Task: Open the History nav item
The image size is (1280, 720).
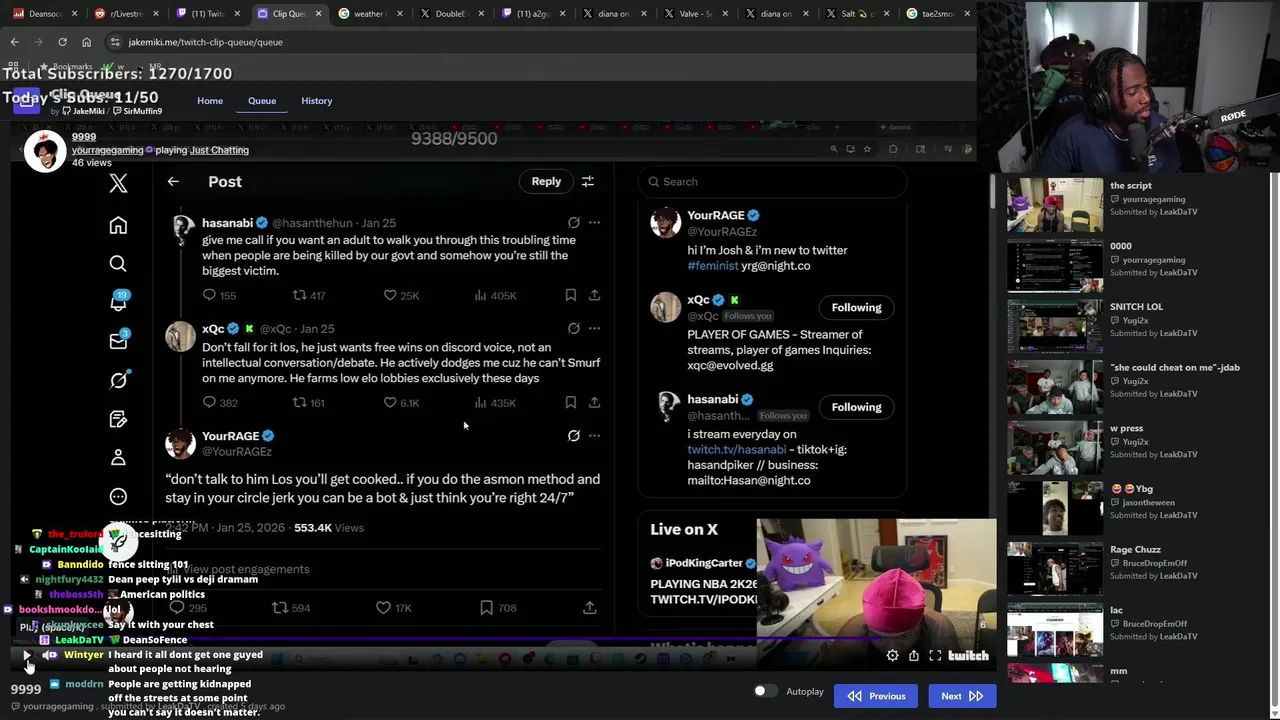Action: (316, 101)
